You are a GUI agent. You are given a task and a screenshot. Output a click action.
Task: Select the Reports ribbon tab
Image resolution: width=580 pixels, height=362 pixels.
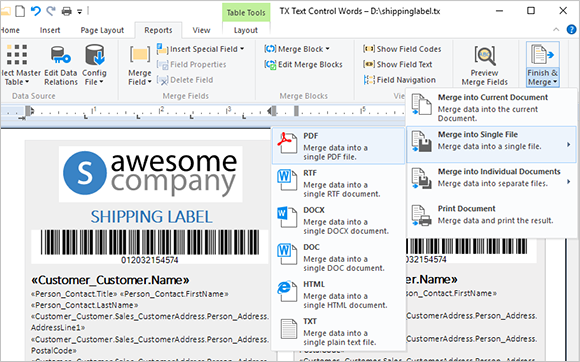[x=158, y=30]
